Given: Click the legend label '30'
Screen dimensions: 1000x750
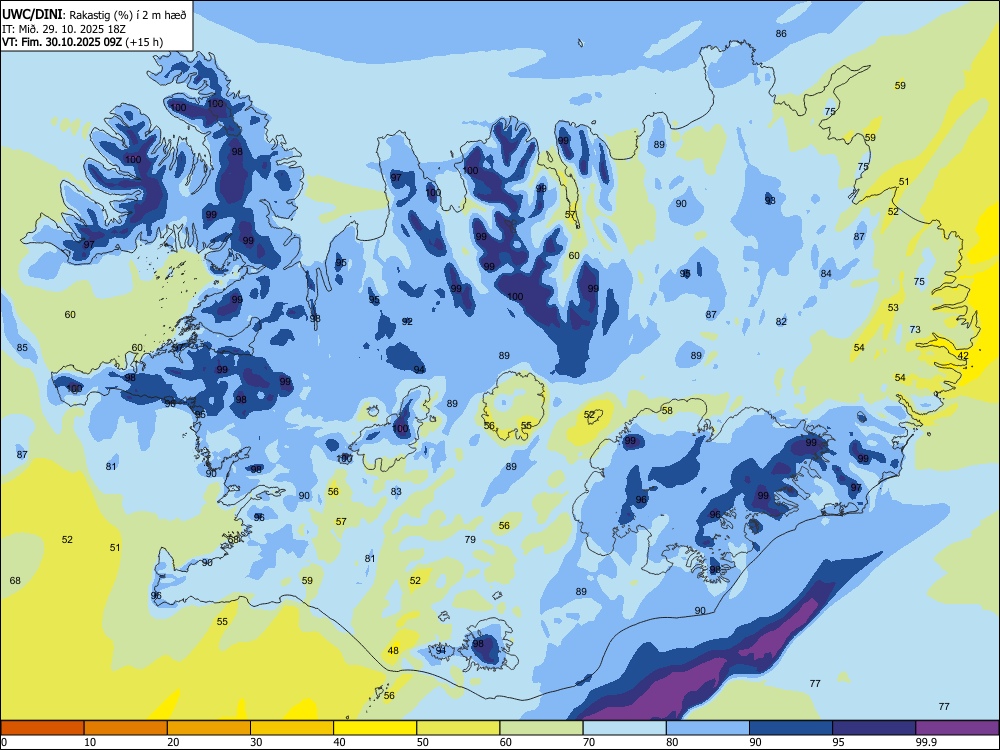Looking at the screenshot, I should pyautogui.click(x=256, y=742).
